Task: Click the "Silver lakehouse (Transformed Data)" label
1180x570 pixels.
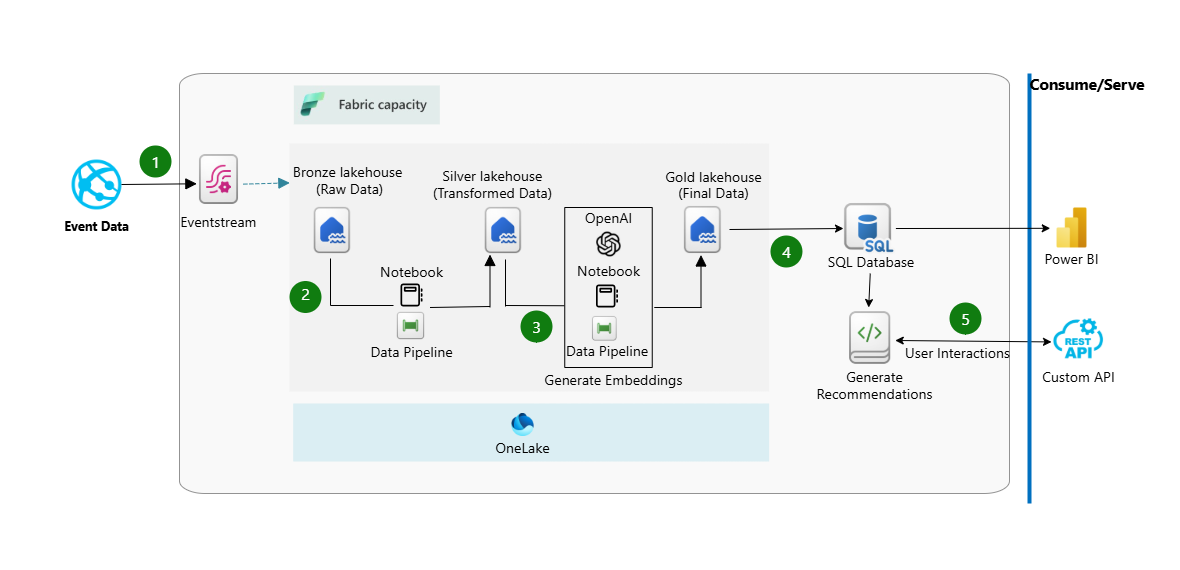Action: [492, 185]
